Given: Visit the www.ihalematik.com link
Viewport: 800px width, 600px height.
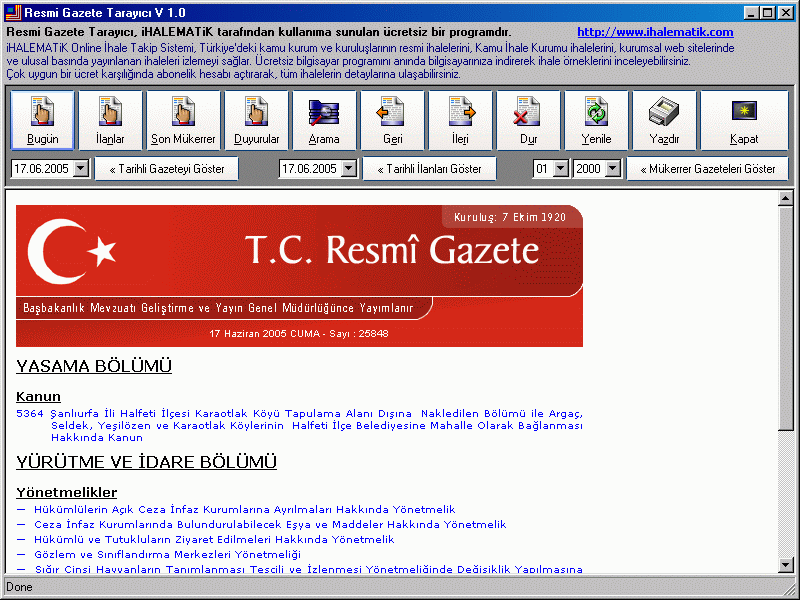Looking at the screenshot, I should tap(655, 31).
